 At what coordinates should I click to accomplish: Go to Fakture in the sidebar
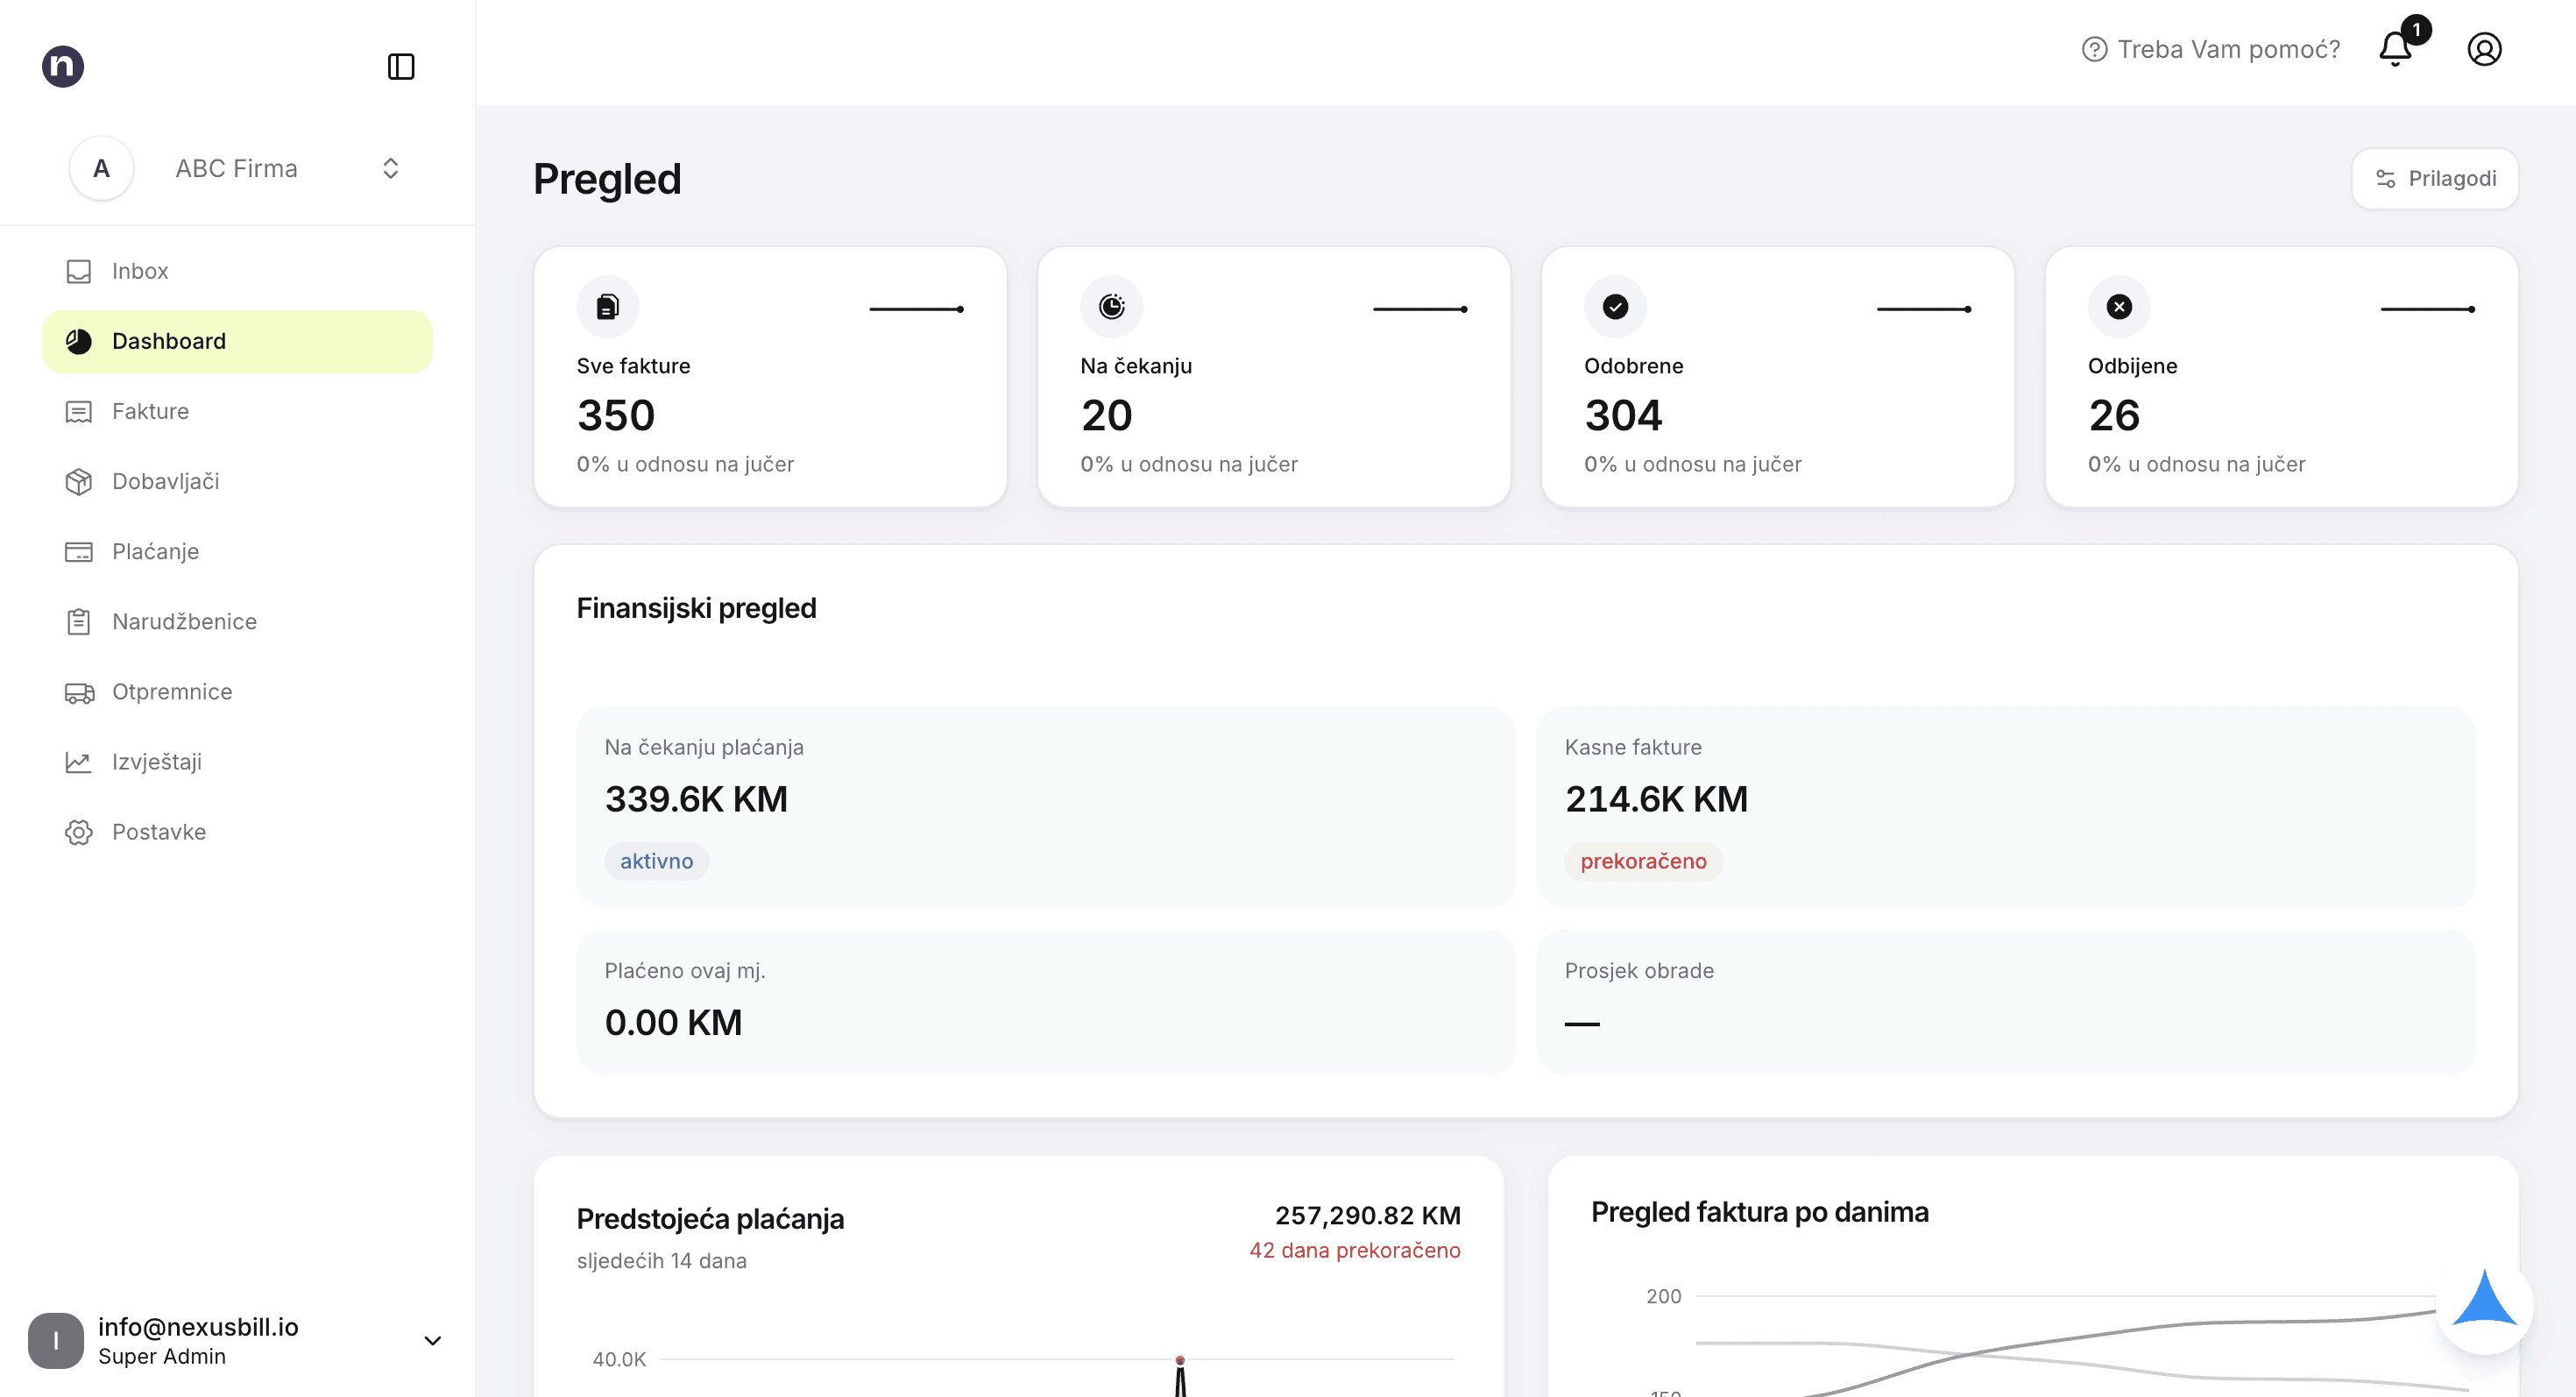pos(237,411)
